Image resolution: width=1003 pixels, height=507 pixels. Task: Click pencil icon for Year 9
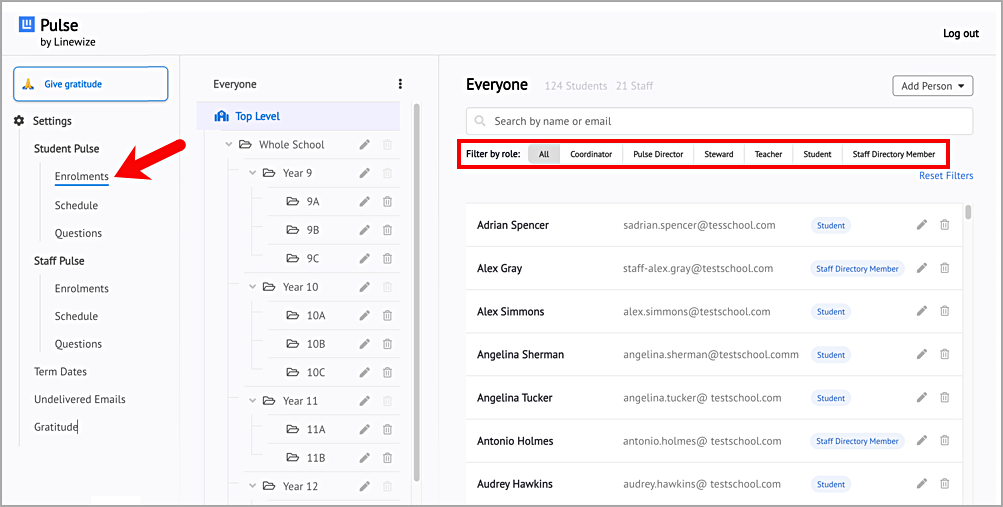[365, 173]
